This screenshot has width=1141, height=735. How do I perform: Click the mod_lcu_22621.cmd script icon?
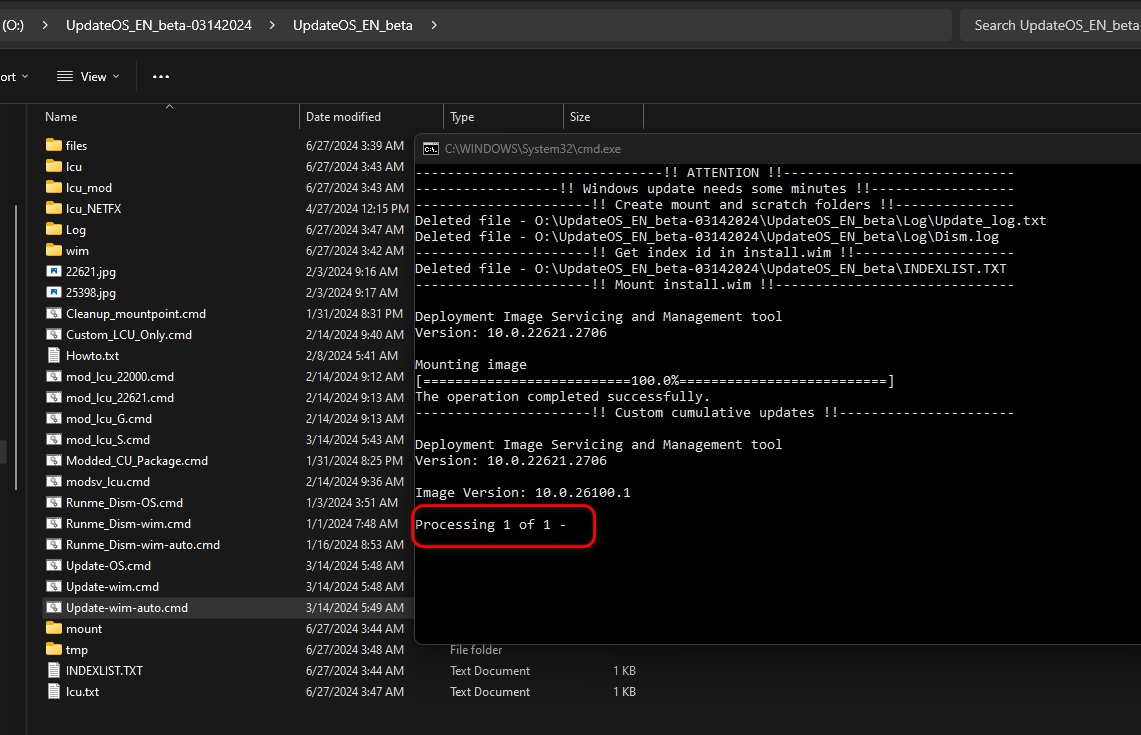point(54,397)
